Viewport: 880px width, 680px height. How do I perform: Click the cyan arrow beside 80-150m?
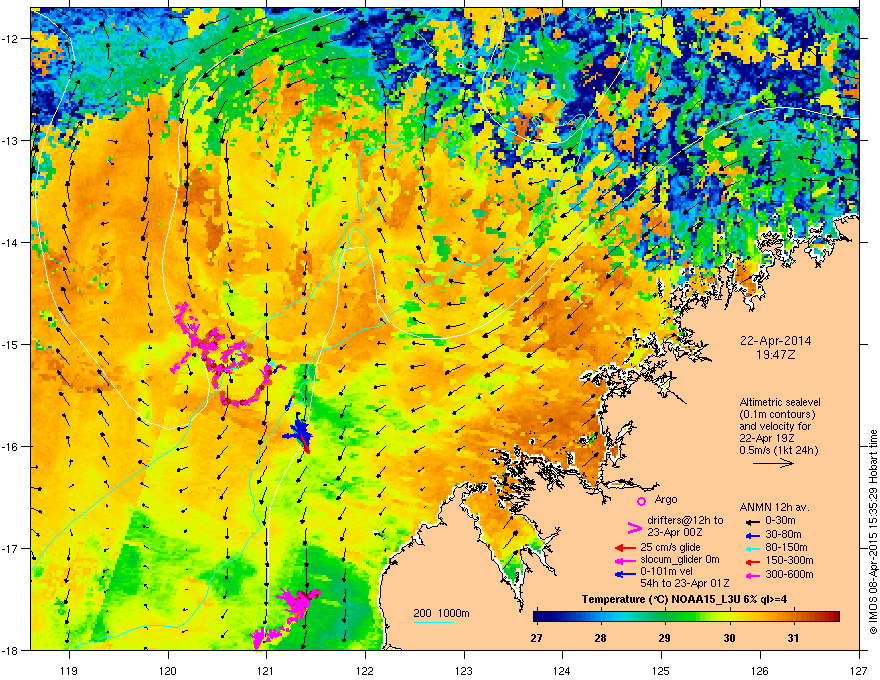(x=751, y=548)
